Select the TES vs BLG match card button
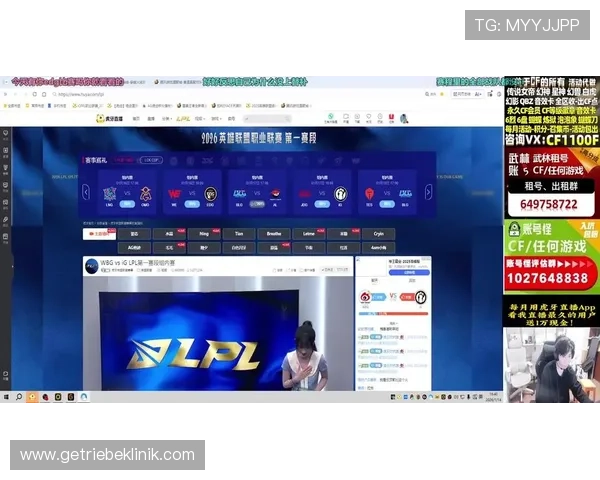The image size is (600, 480). click(x=387, y=204)
